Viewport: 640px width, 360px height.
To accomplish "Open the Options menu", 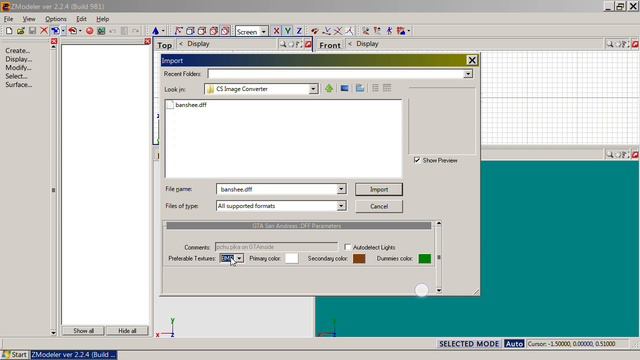I will coord(56,19).
